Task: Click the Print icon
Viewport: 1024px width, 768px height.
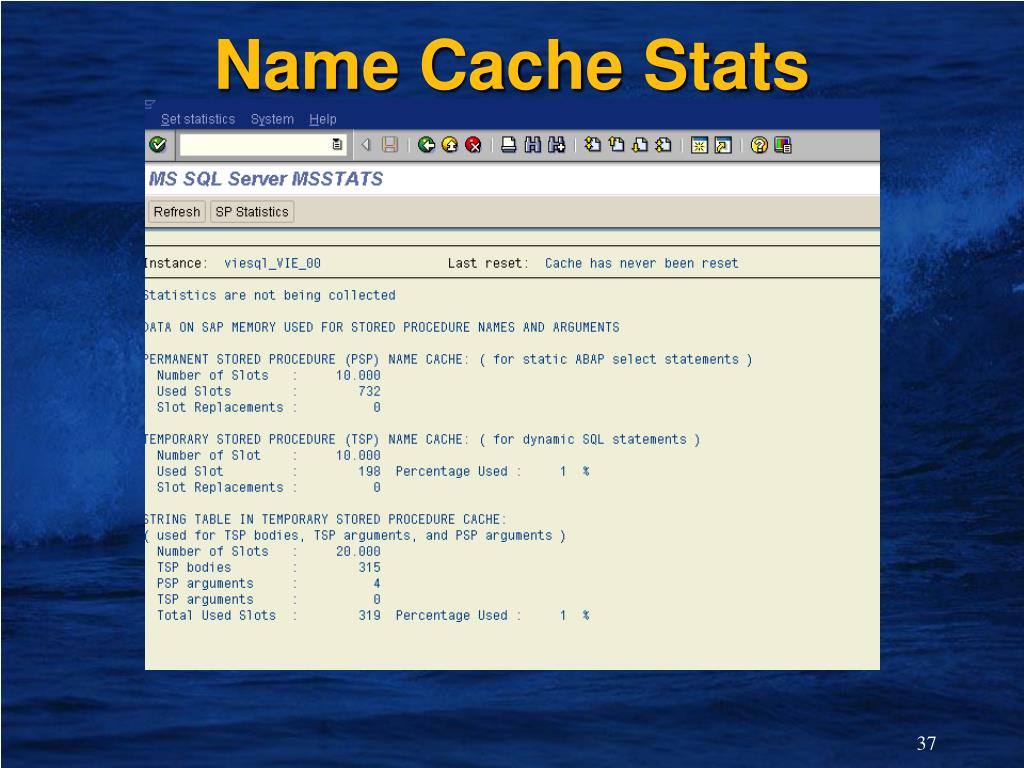Action: click(509, 144)
